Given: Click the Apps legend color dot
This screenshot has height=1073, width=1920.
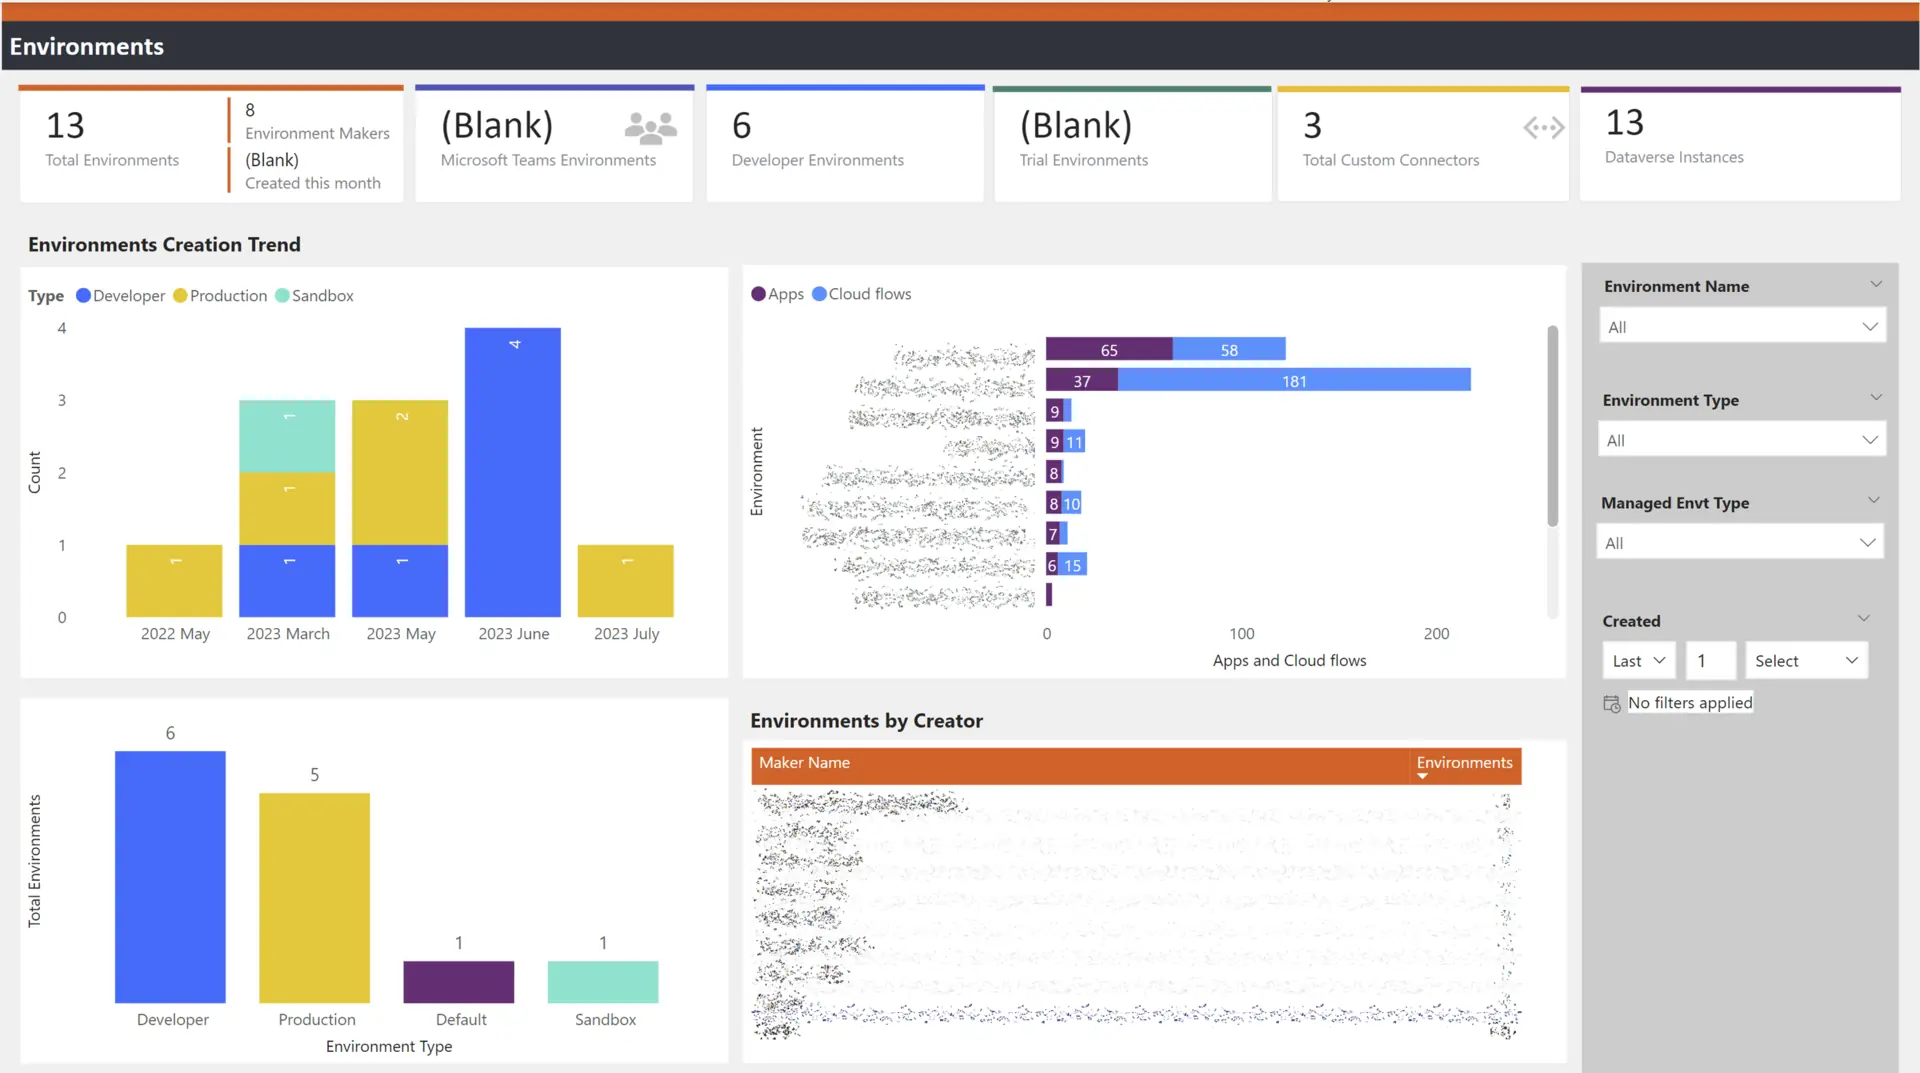Looking at the screenshot, I should [x=758, y=294].
